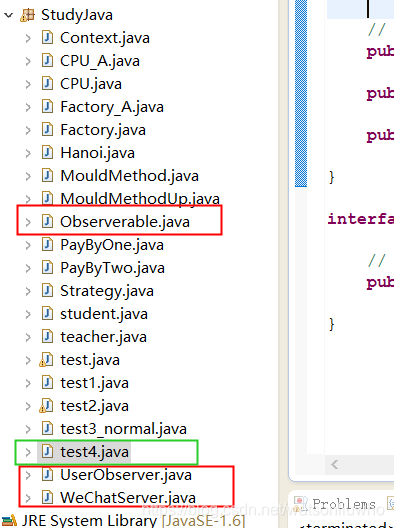Select WeChatServer.java in the package tree
This screenshot has height=528, width=394.
coord(128,498)
